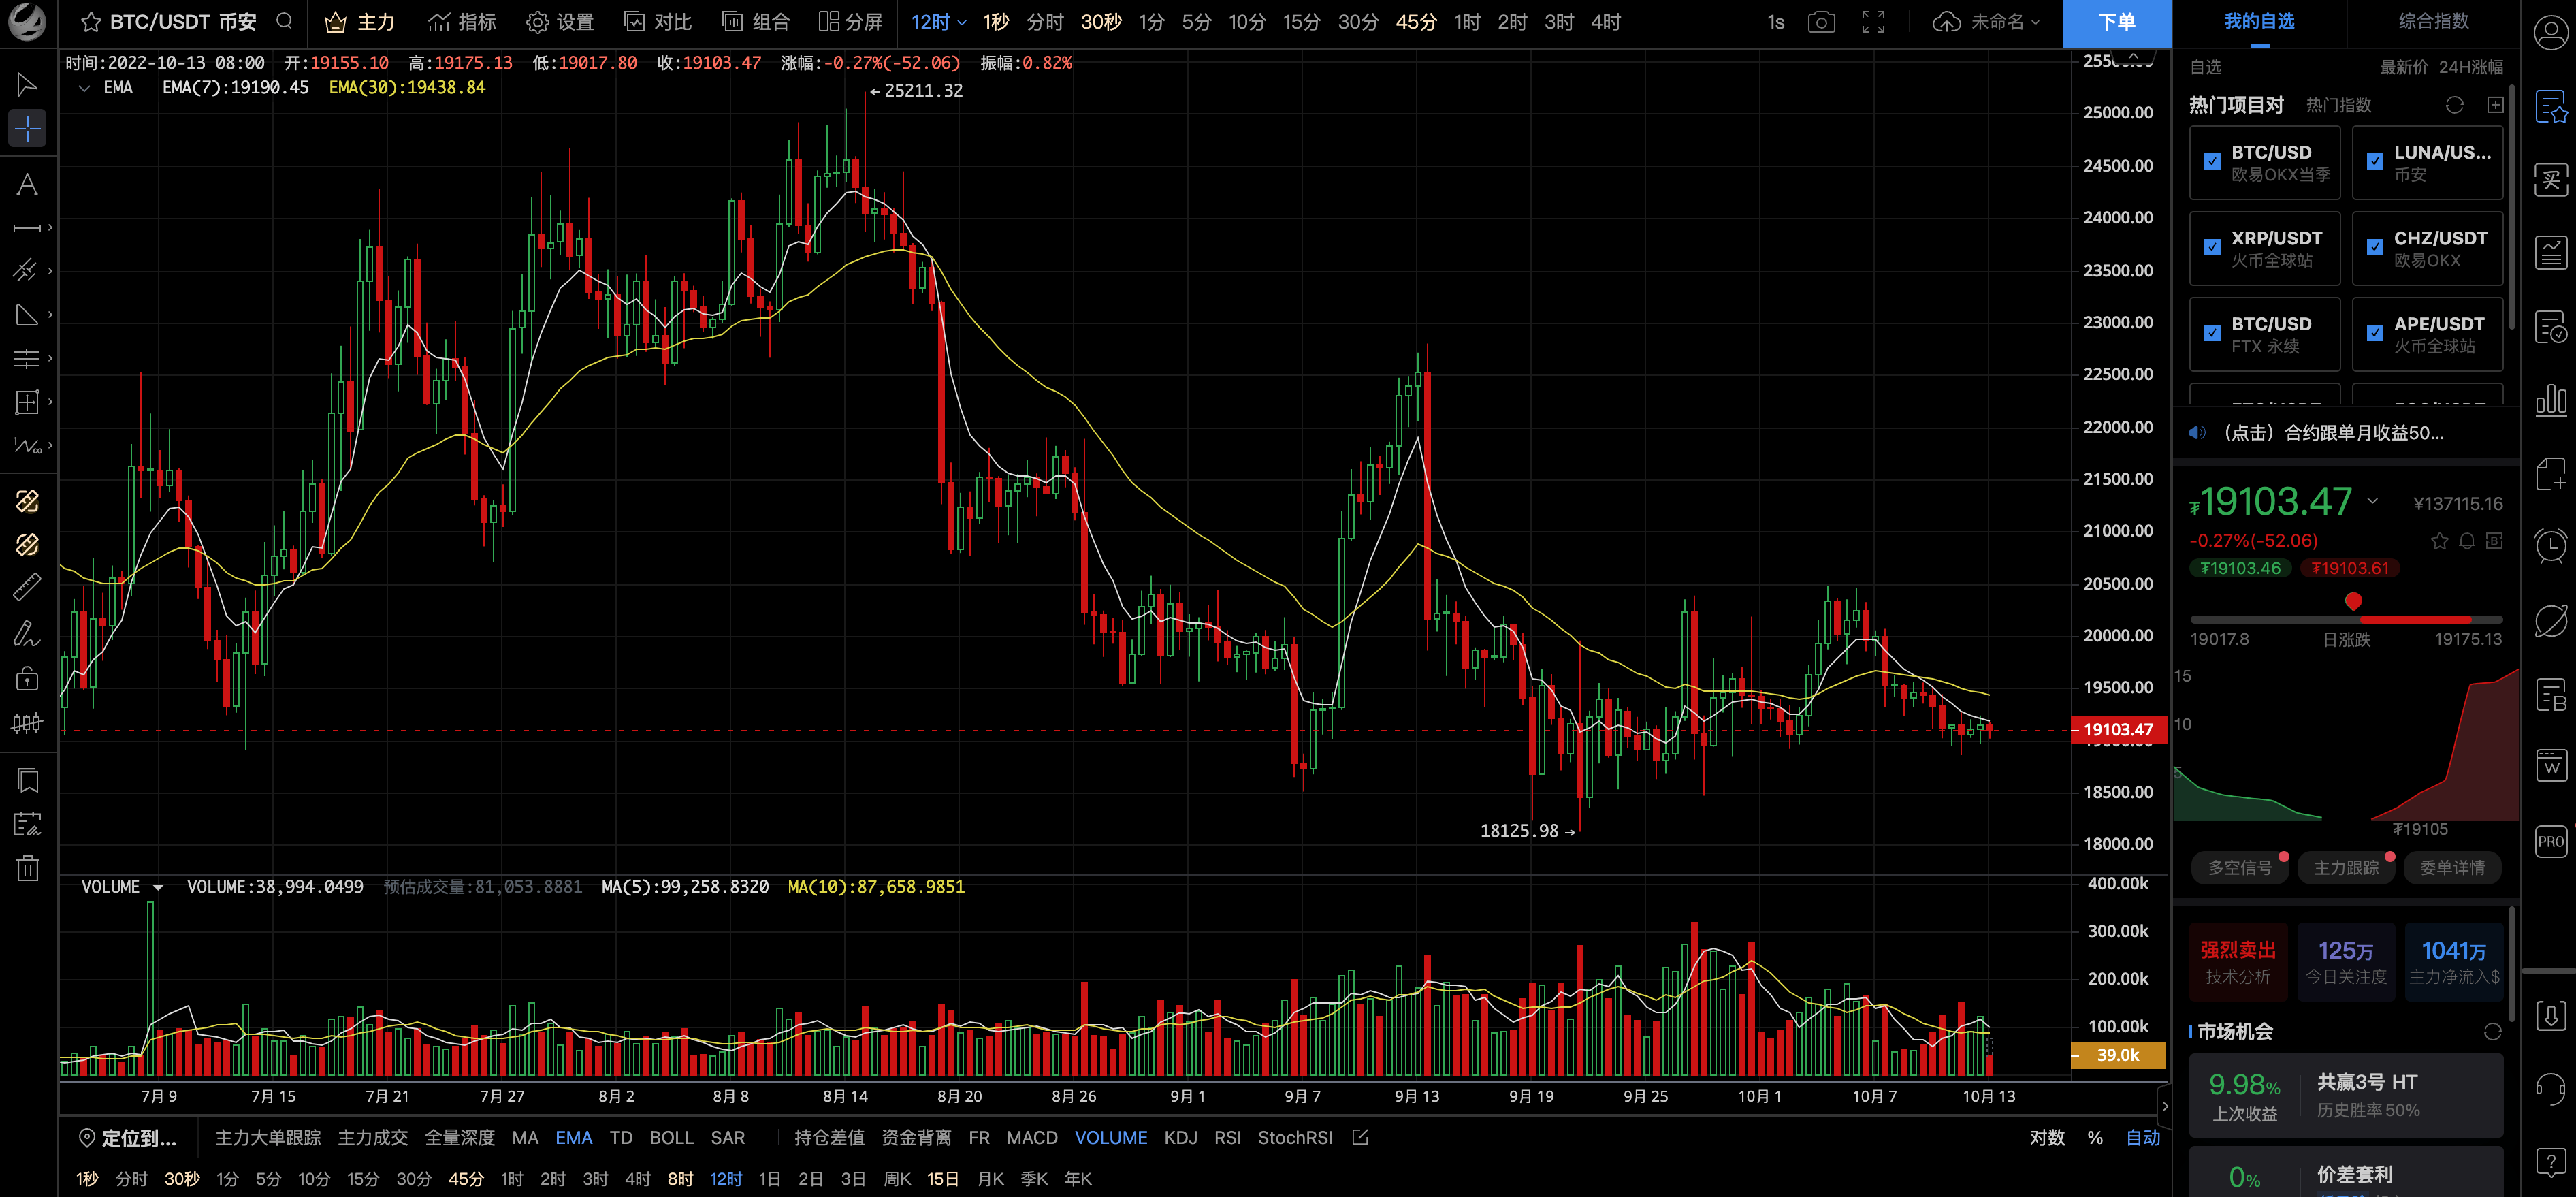This screenshot has width=2576, height=1197.
Task: Click the blue 下单 order button
Action: click(2116, 22)
